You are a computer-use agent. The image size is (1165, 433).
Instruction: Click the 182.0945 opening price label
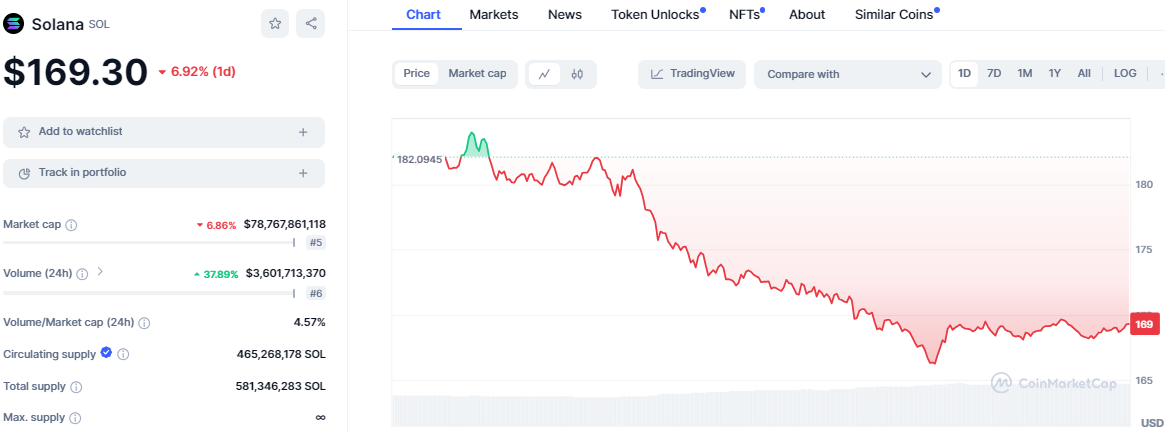click(418, 159)
